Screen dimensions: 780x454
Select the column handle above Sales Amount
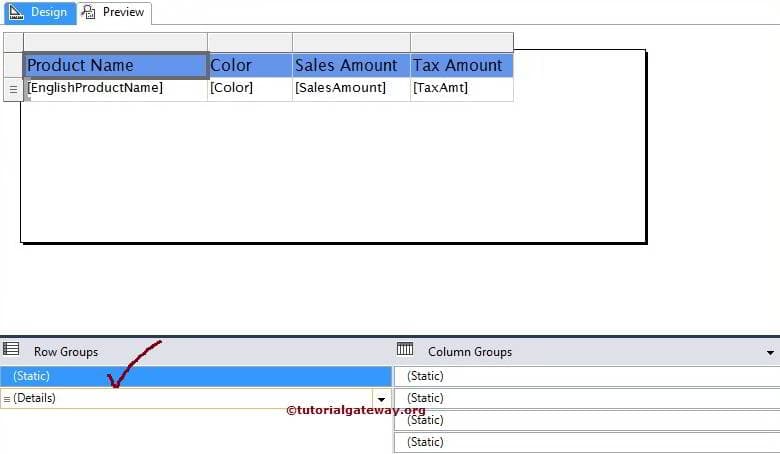[x=352, y=42]
